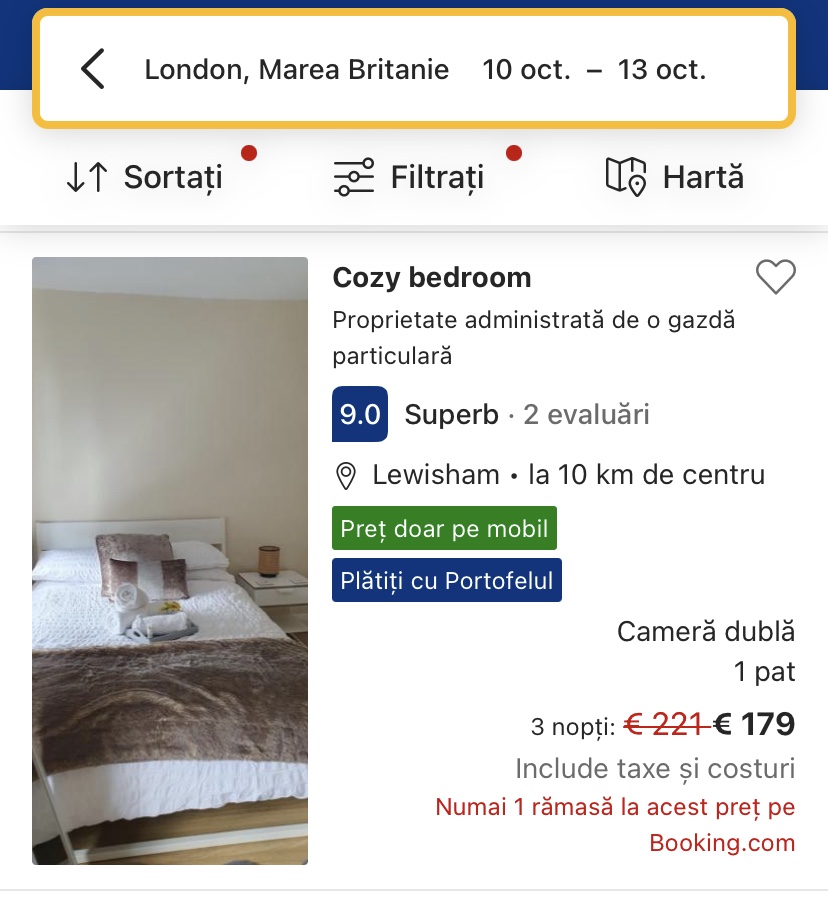Switch to Hartă map view

tap(703, 177)
